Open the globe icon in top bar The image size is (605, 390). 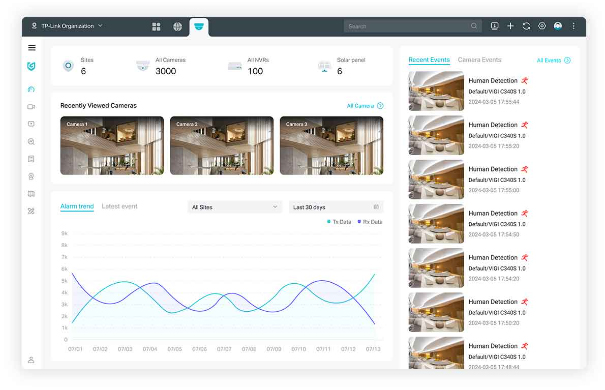(x=177, y=27)
